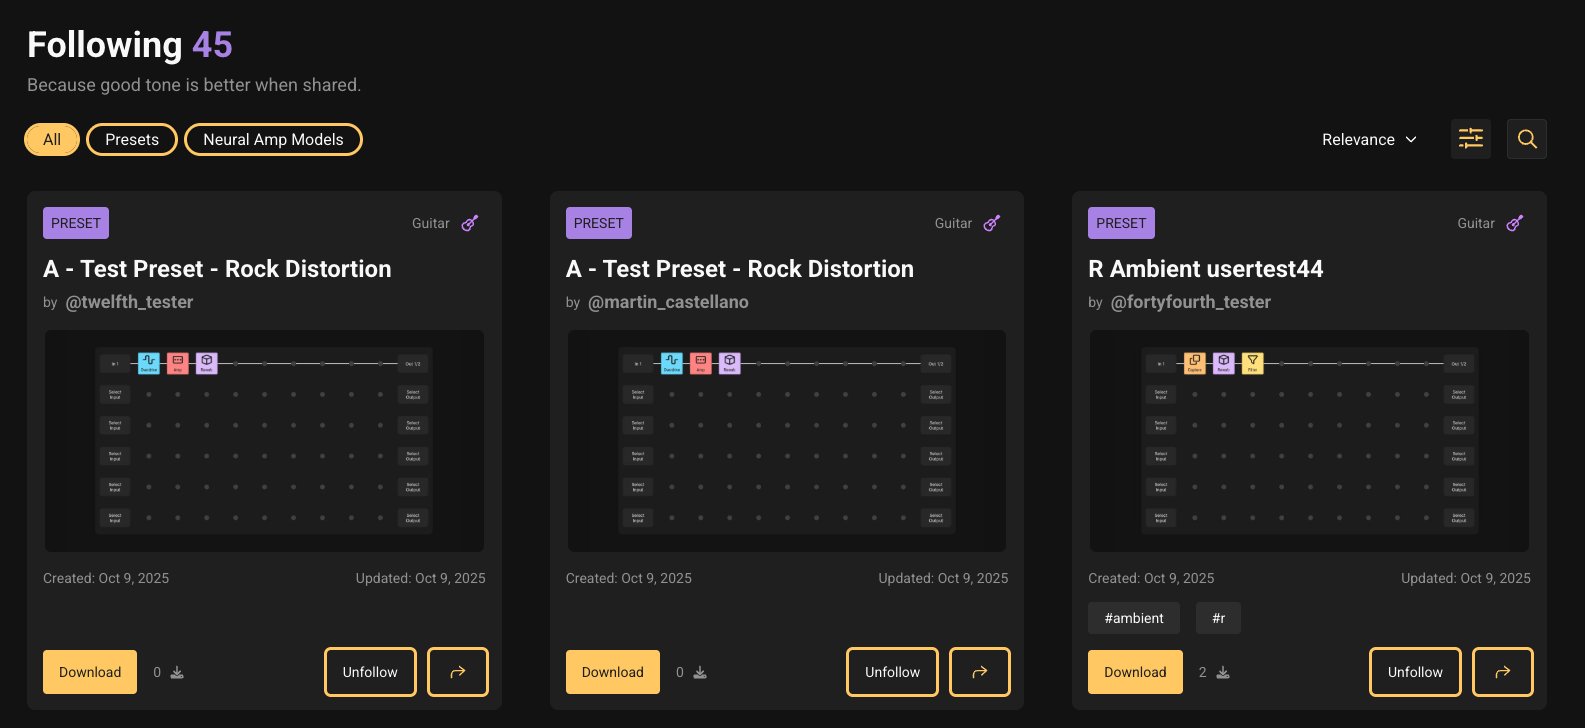
Task: Open the R Ambient usertest44 signal chain thumbnail
Action: click(1309, 441)
